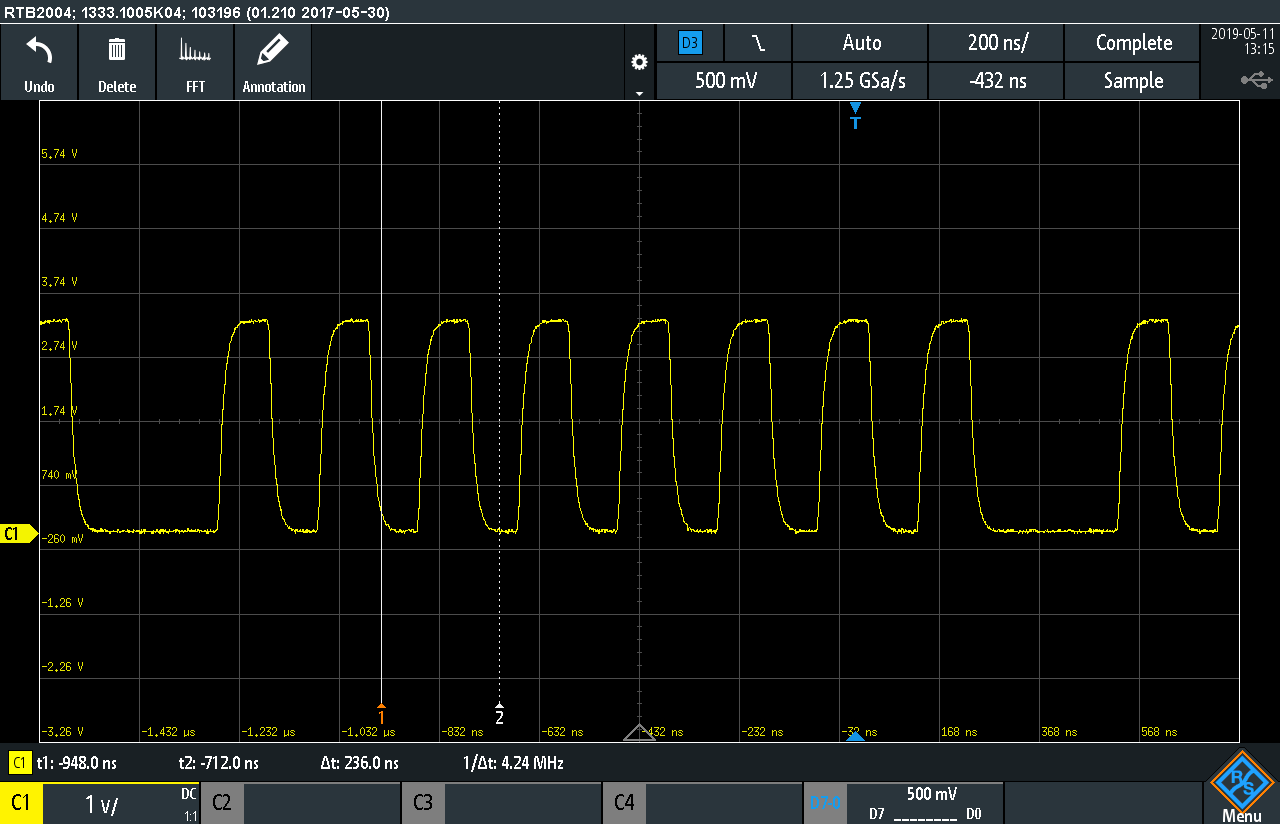Set the 500 mV trigger level

[724, 81]
